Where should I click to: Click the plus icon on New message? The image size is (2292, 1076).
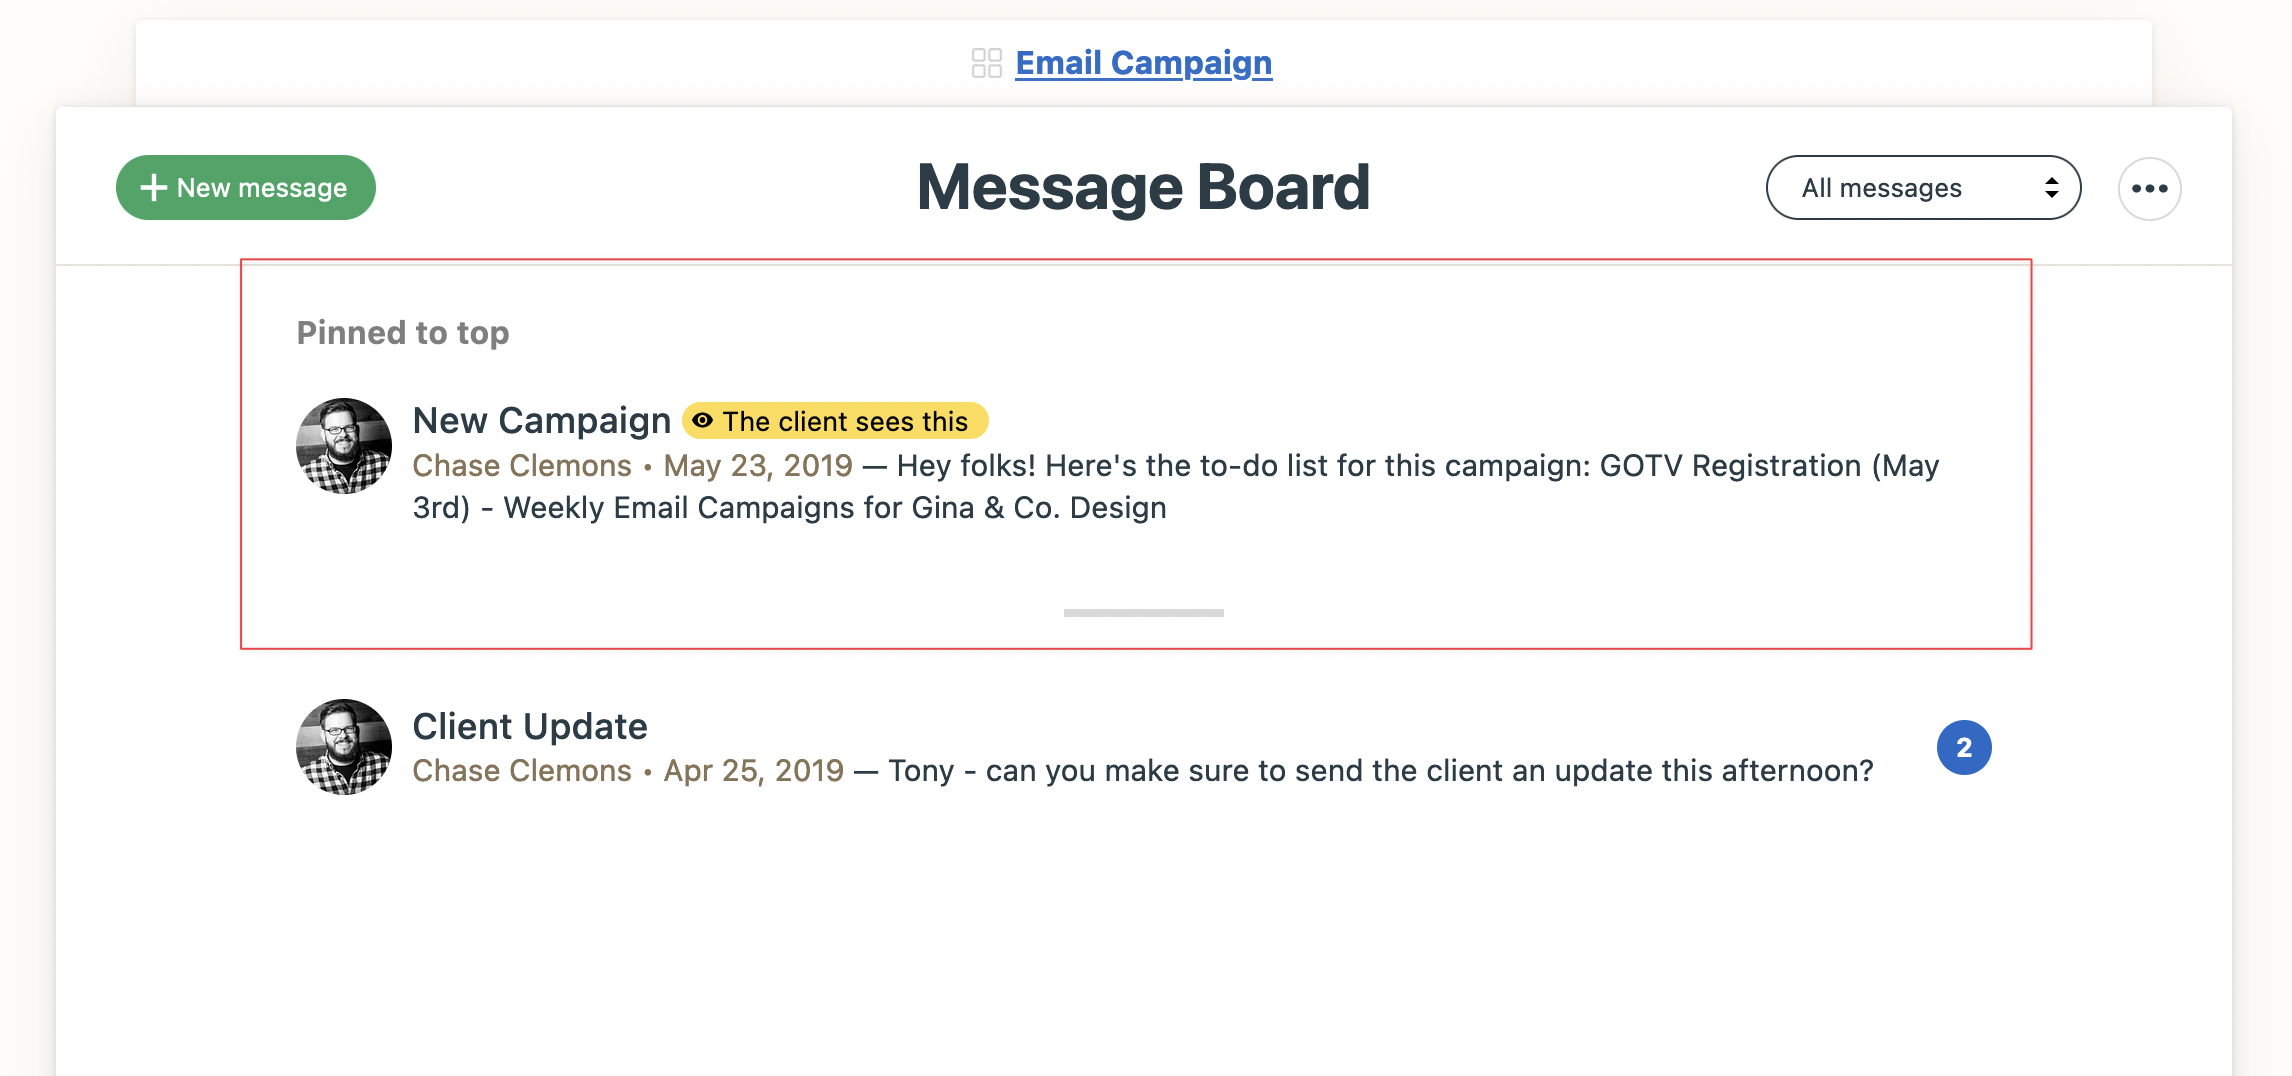154,188
